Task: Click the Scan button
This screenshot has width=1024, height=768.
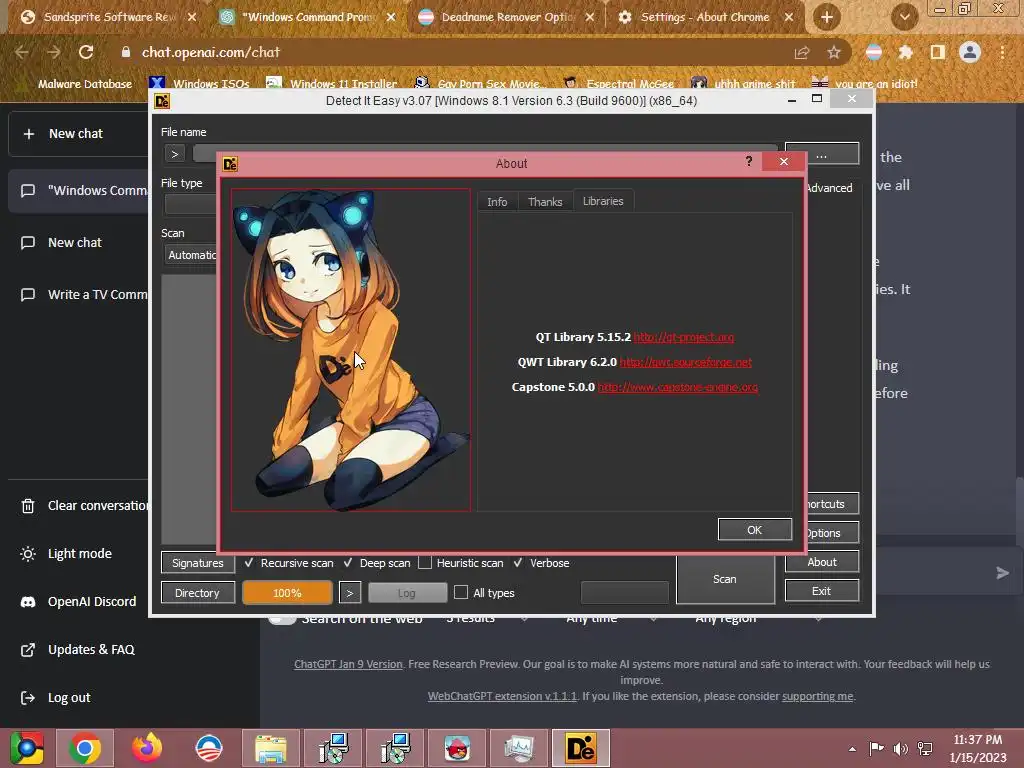Action: pyautogui.click(x=725, y=579)
